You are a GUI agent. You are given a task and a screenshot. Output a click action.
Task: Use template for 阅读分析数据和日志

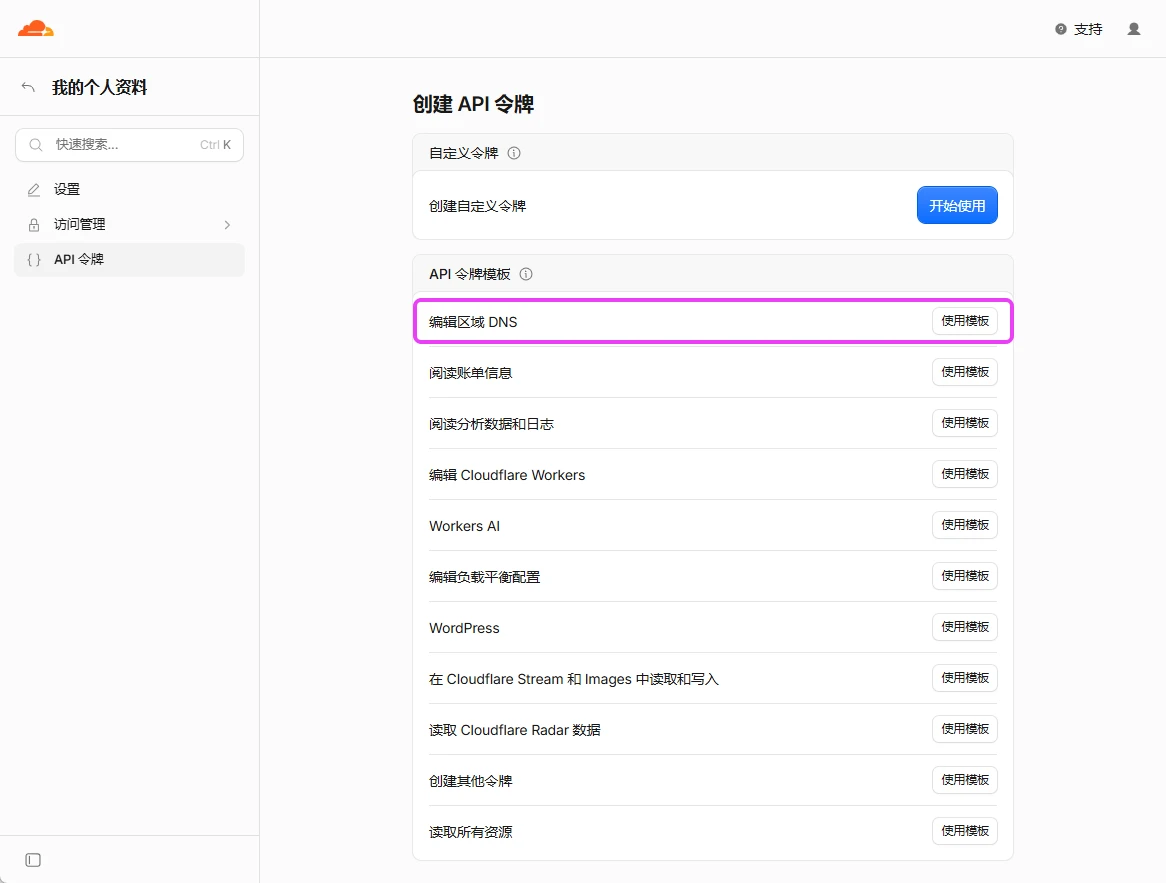point(964,423)
